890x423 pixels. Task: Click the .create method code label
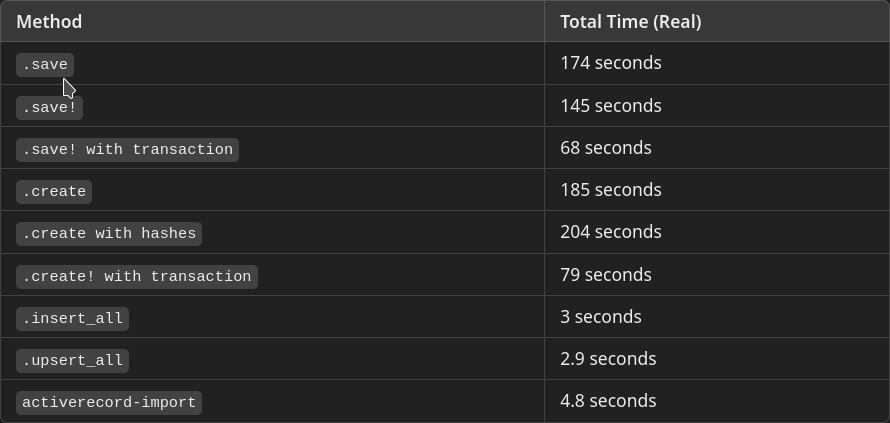pyautogui.click(x=54, y=191)
